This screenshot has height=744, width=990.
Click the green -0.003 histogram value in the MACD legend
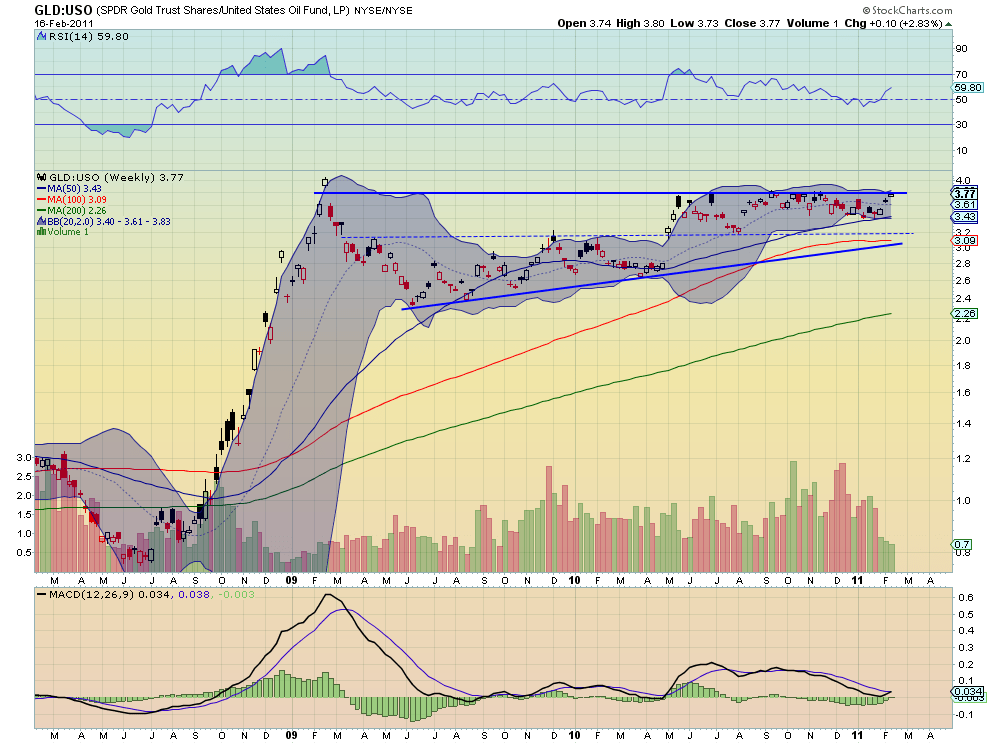(236, 594)
